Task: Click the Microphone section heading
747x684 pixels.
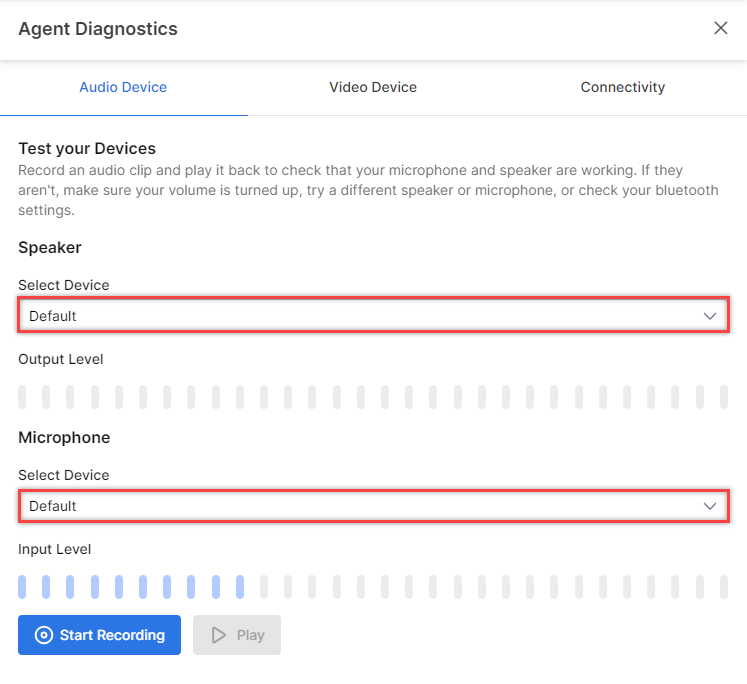Action: (64, 437)
